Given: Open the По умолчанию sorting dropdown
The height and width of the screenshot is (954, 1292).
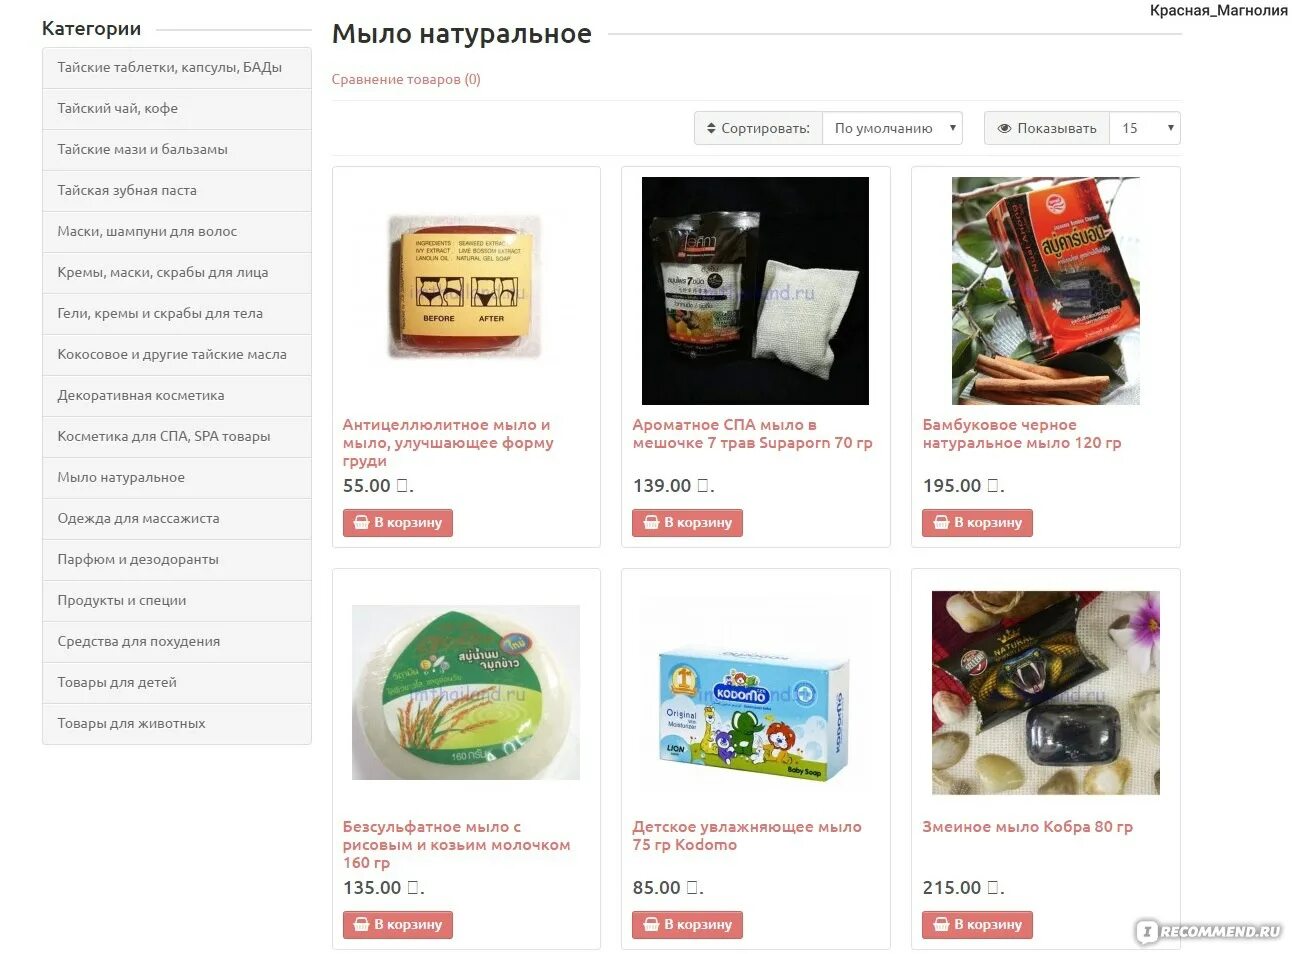Looking at the screenshot, I should click(892, 128).
